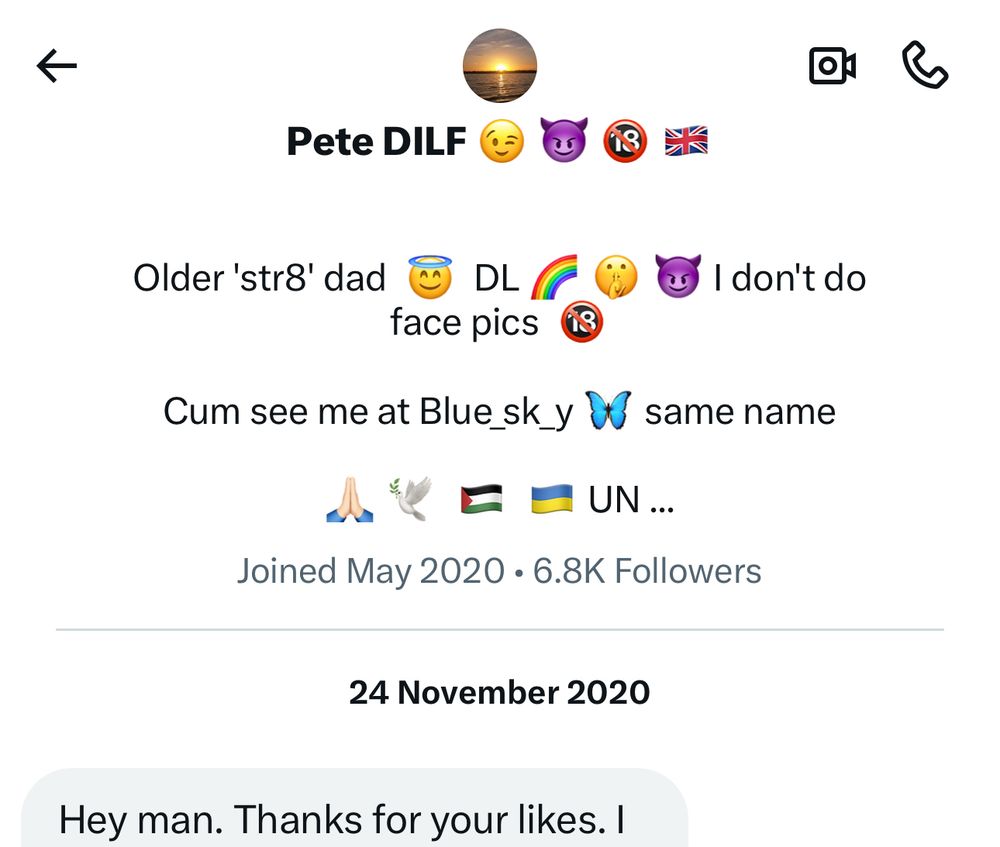Start an audio phone call
The width and height of the screenshot is (1000, 847).
pyautogui.click(x=924, y=66)
